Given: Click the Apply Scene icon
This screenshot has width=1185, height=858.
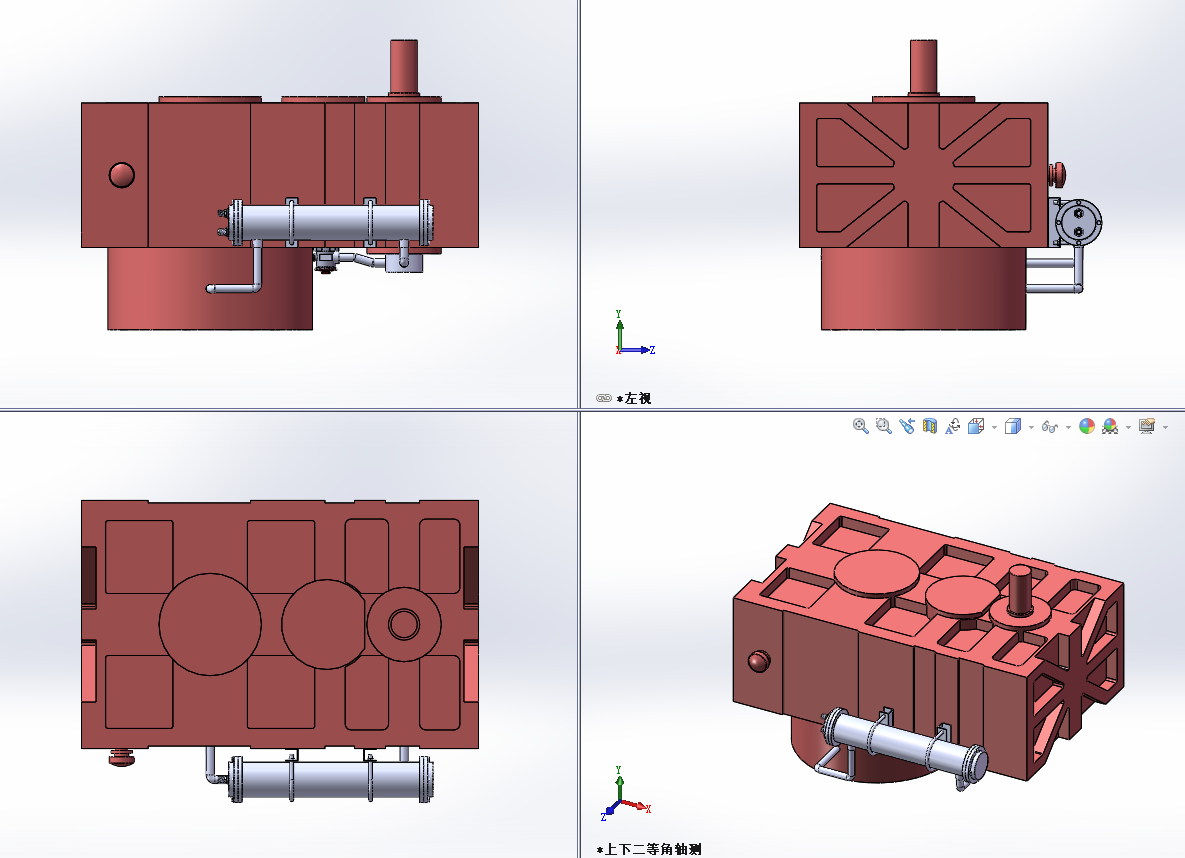Looking at the screenshot, I should 1110,426.
